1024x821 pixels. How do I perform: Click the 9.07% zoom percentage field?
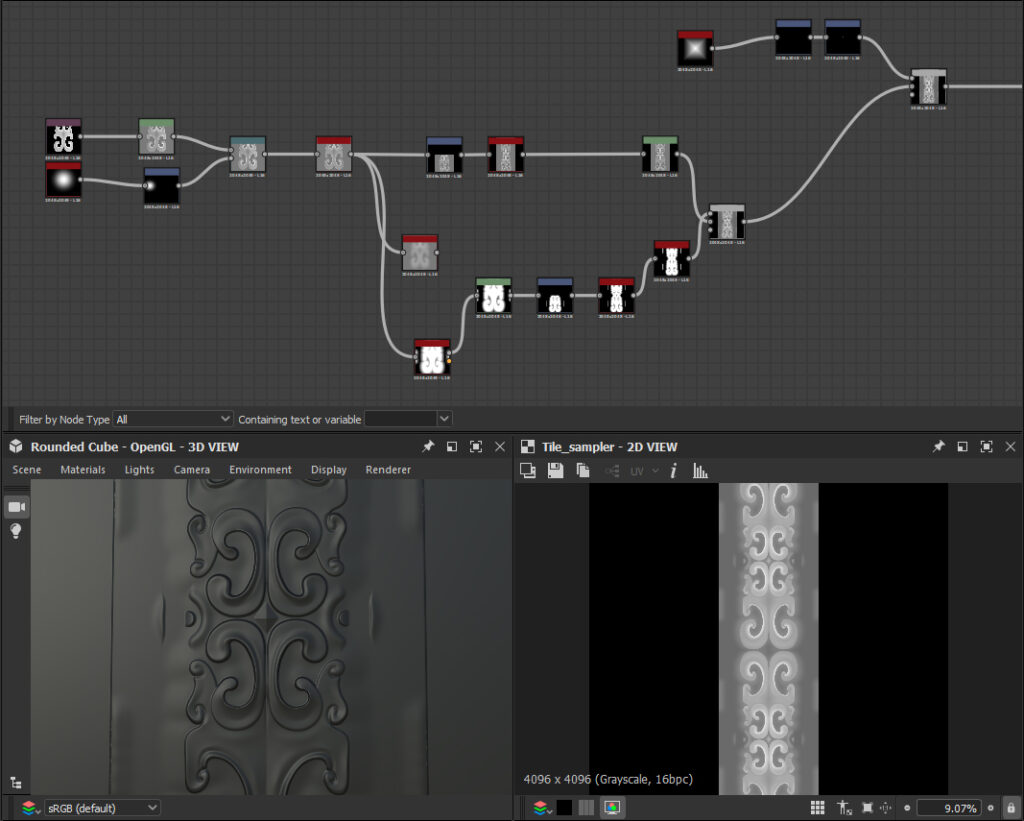click(x=948, y=807)
